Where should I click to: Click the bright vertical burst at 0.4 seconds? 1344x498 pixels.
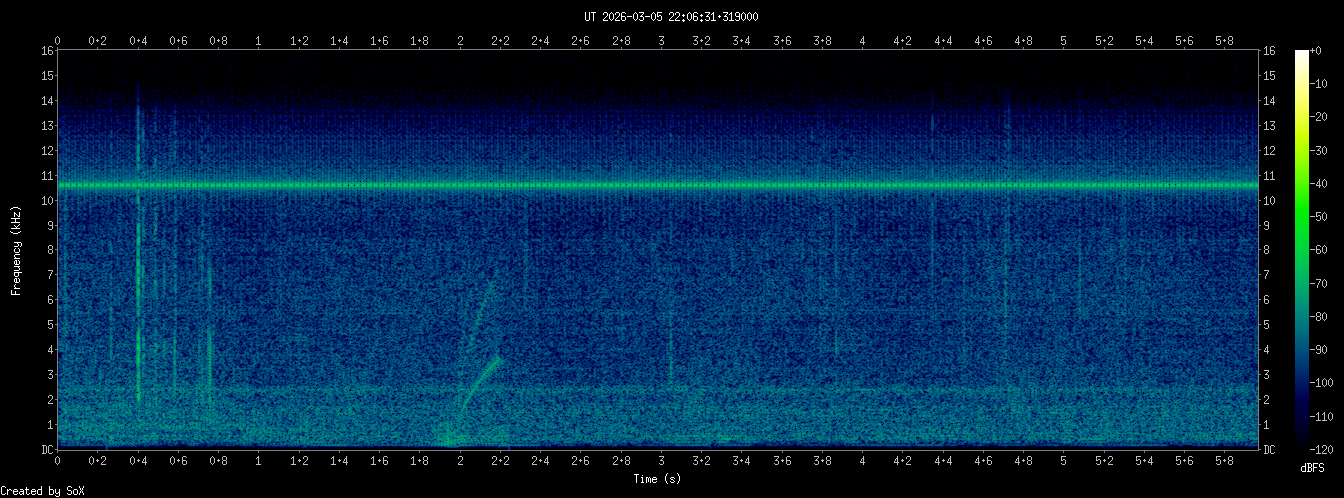click(138, 300)
